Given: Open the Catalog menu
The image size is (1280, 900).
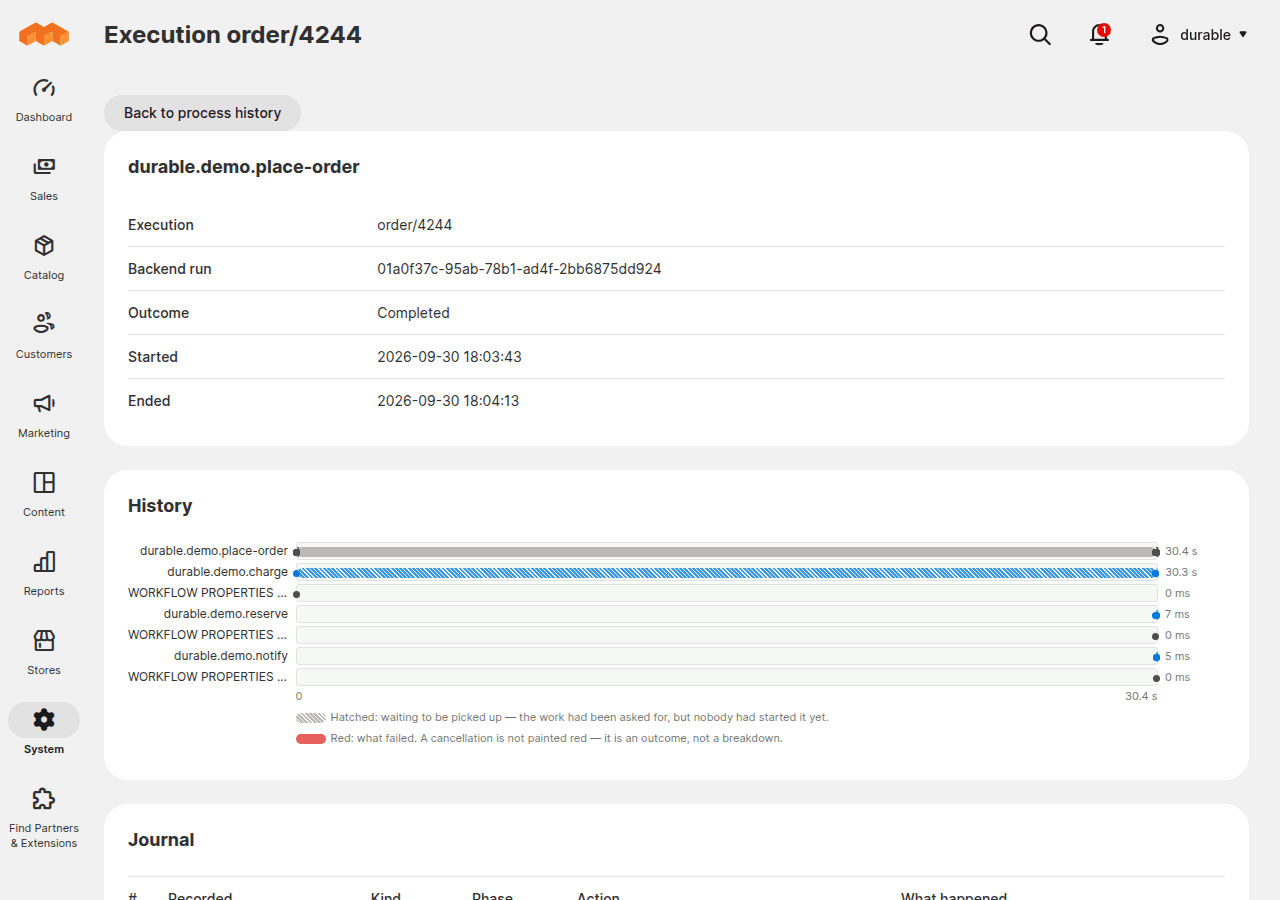Looking at the screenshot, I should [x=44, y=258].
